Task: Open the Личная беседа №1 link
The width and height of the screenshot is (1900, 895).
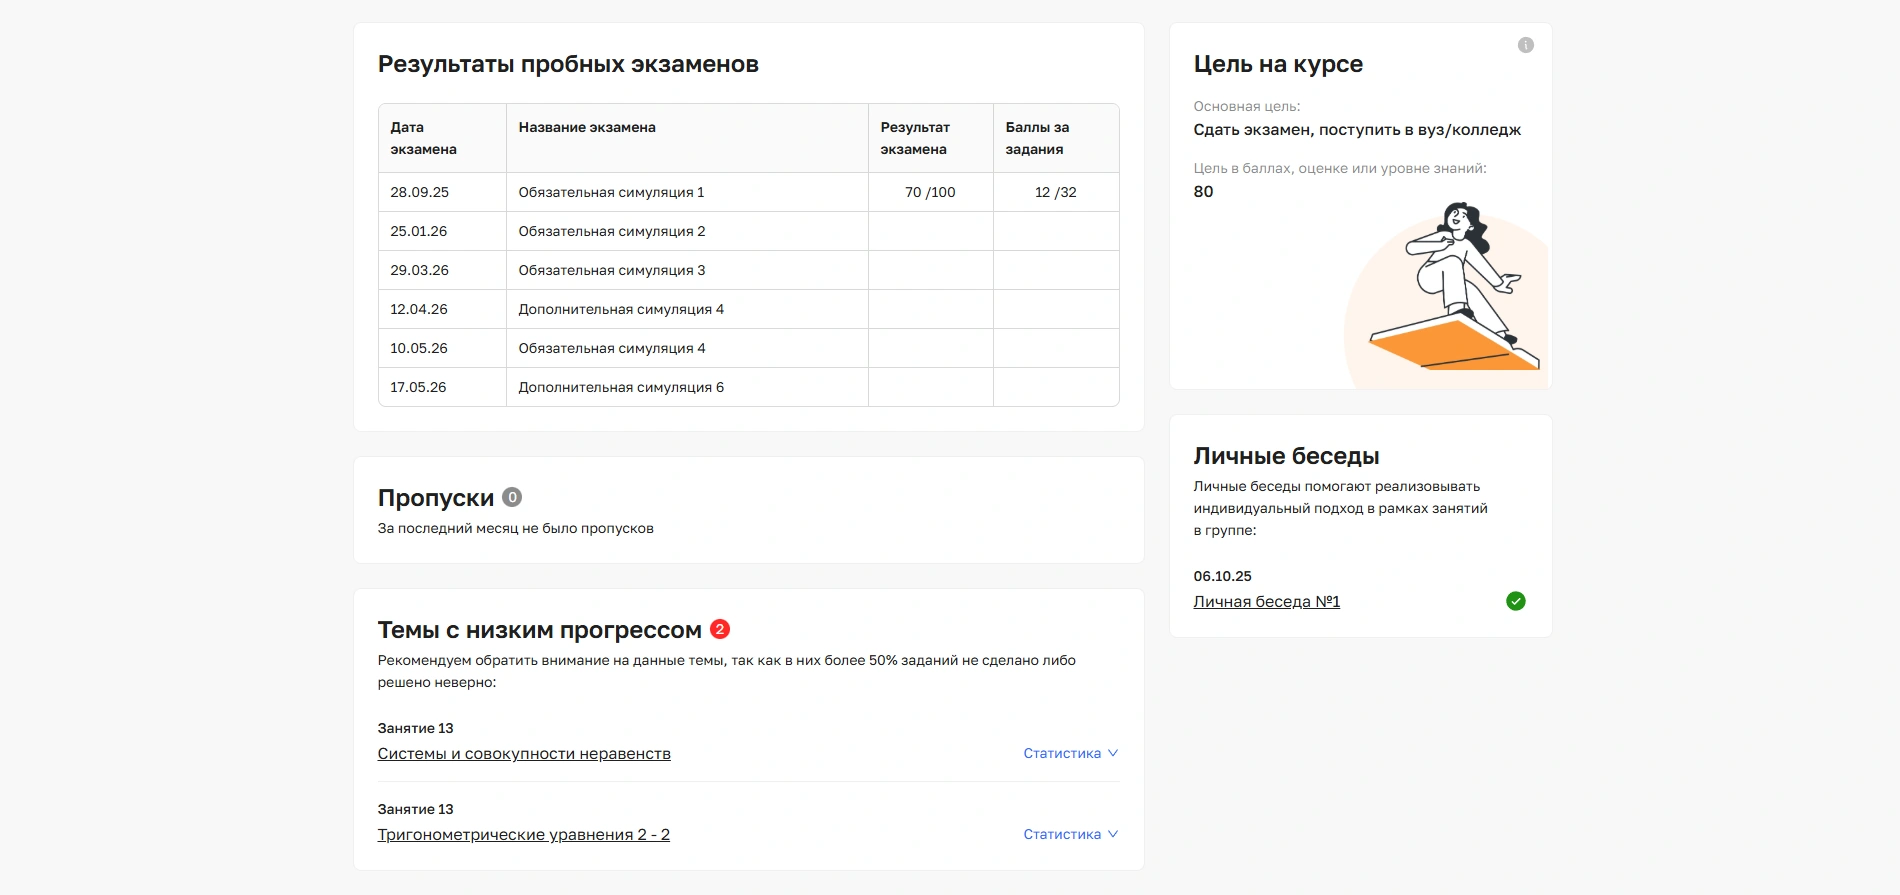Action: click(x=1266, y=602)
